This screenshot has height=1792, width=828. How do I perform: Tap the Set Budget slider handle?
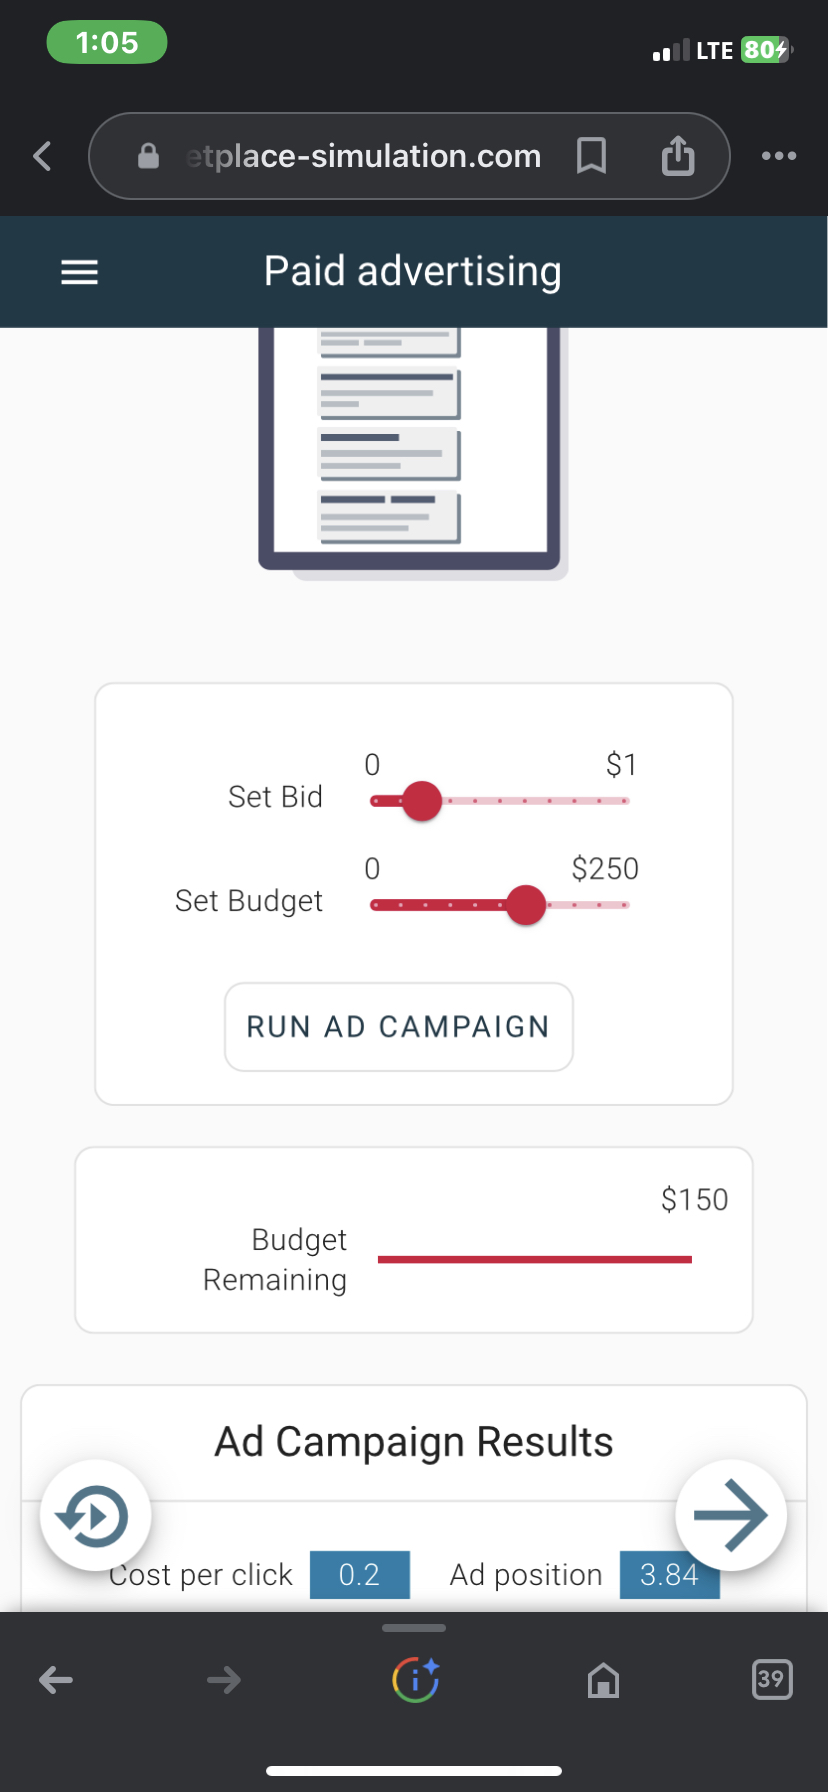point(527,905)
